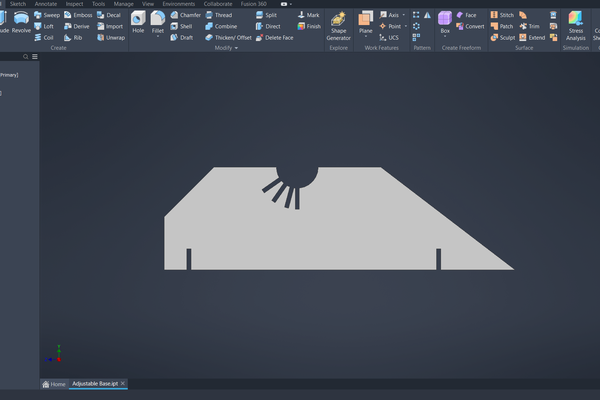Open the View ribbon tab

[148, 4]
